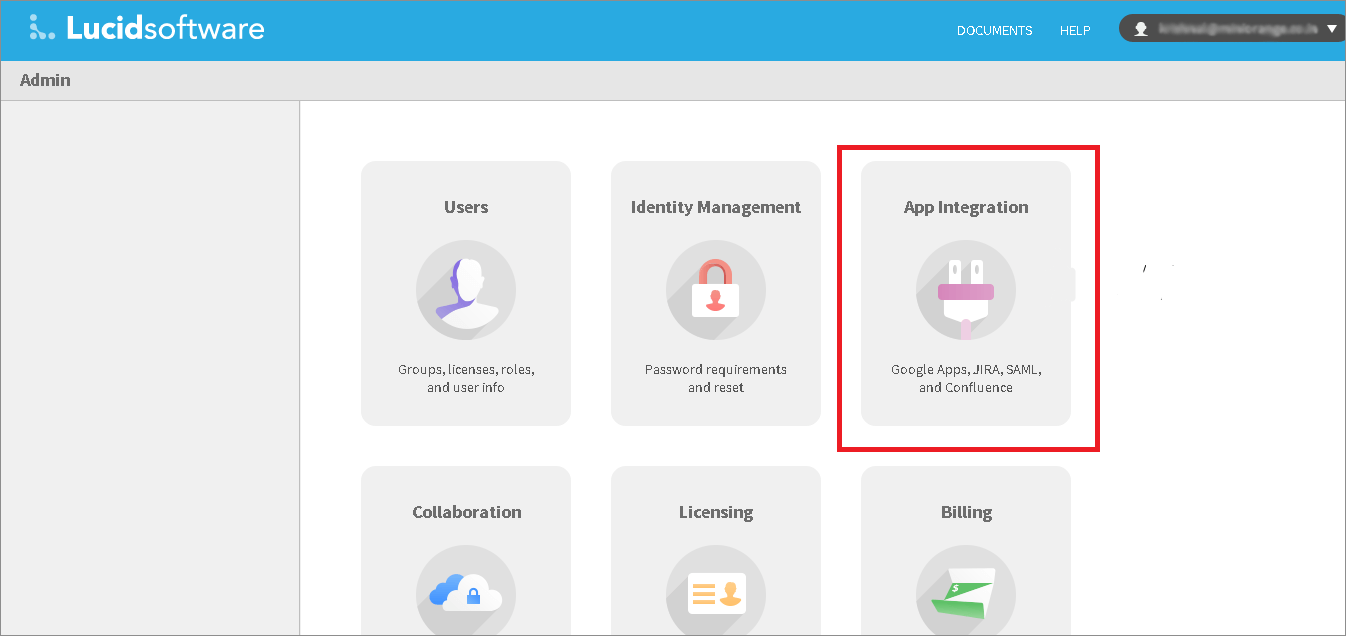This screenshot has height=636, width=1346.
Task: Open HELP in the top navigation
Action: [x=1075, y=31]
